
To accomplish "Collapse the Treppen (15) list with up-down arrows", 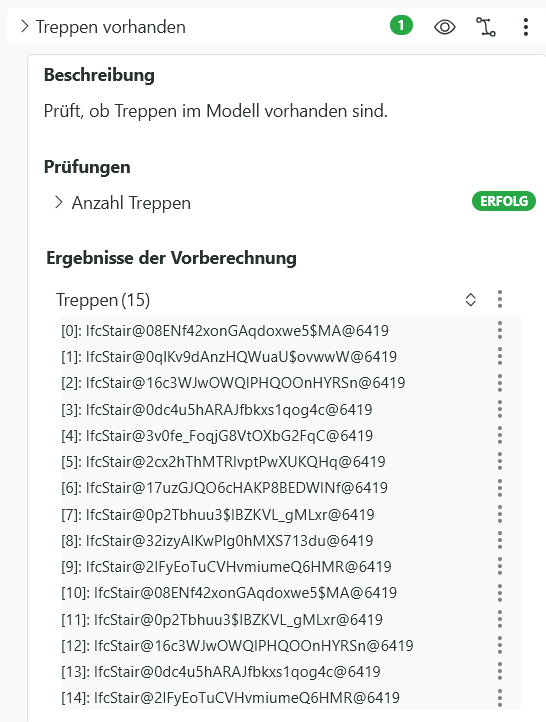I will [470, 300].
